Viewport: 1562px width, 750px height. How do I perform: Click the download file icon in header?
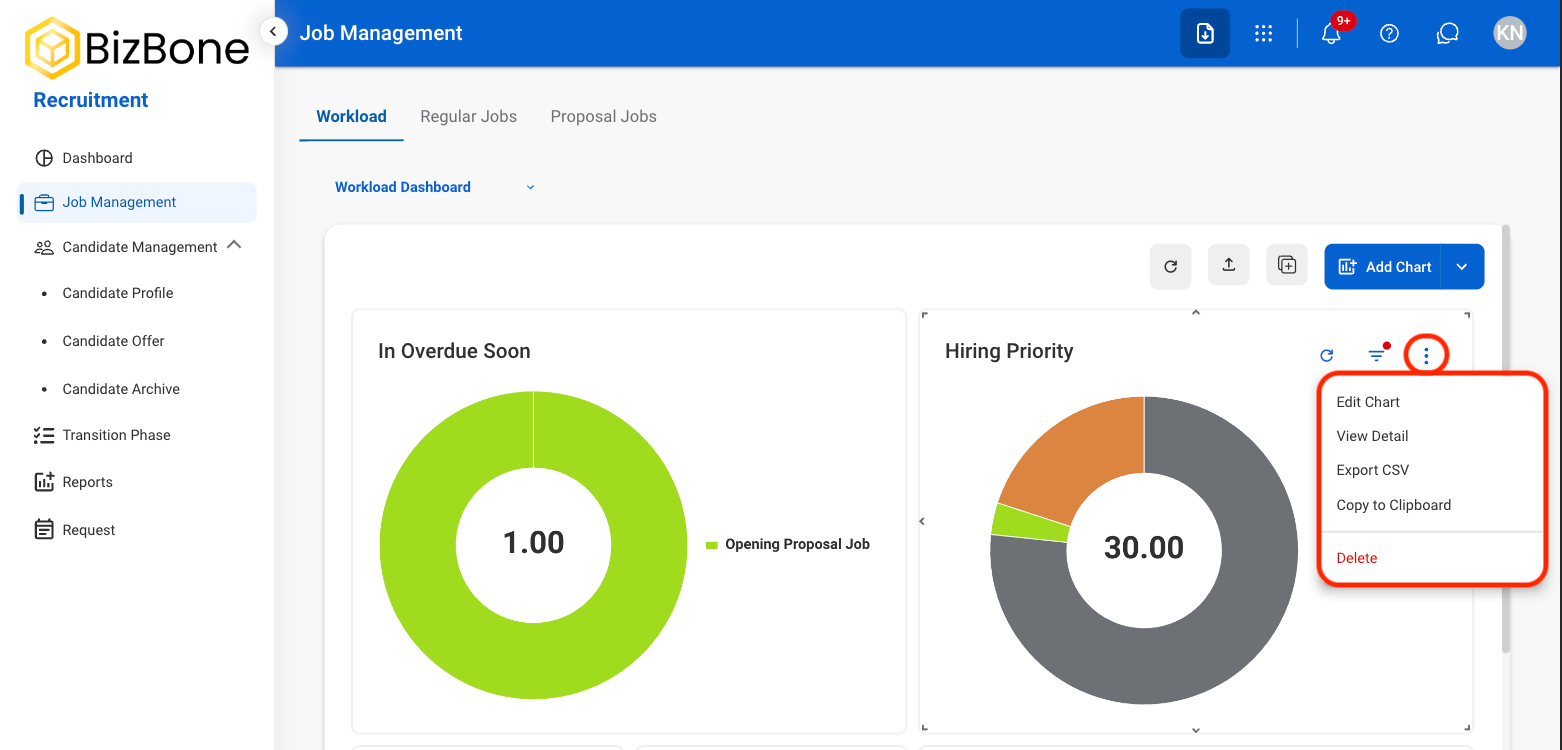pyautogui.click(x=1205, y=33)
